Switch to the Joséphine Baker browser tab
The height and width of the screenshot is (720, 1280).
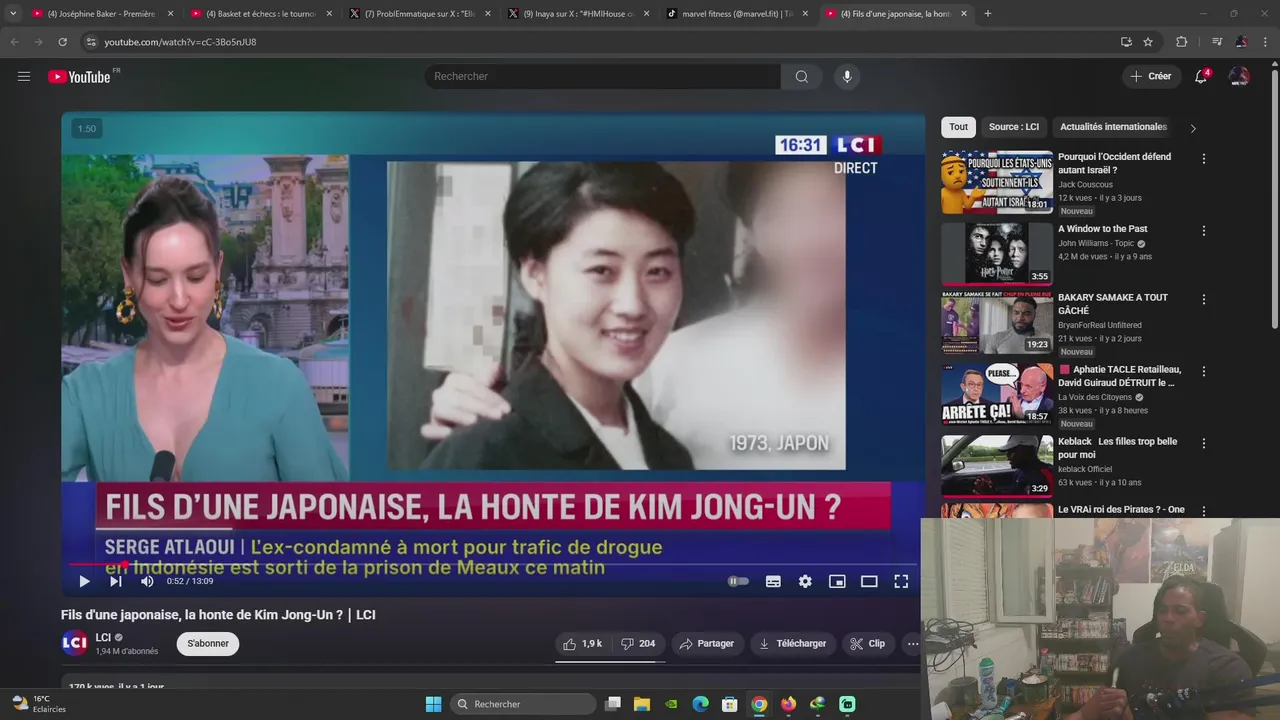(101, 14)
